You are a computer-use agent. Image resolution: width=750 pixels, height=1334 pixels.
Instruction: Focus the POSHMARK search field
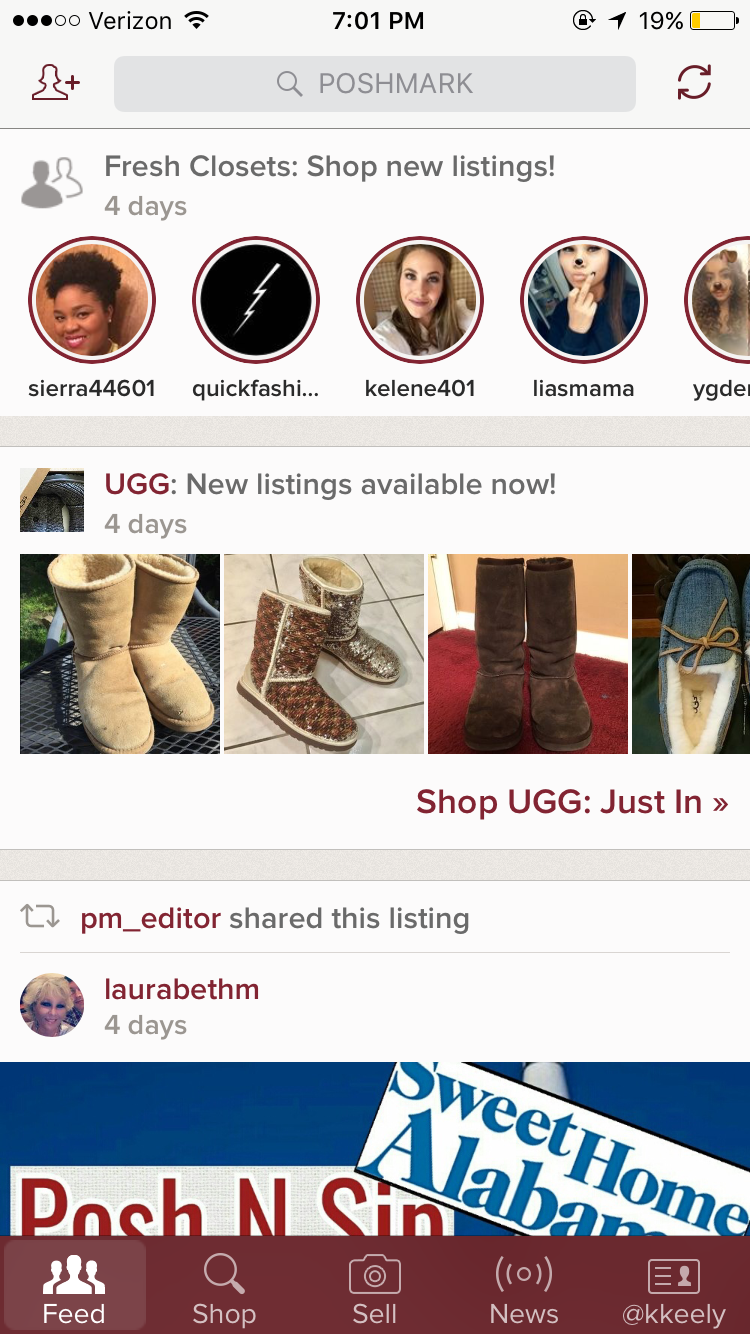coord(375,84)
